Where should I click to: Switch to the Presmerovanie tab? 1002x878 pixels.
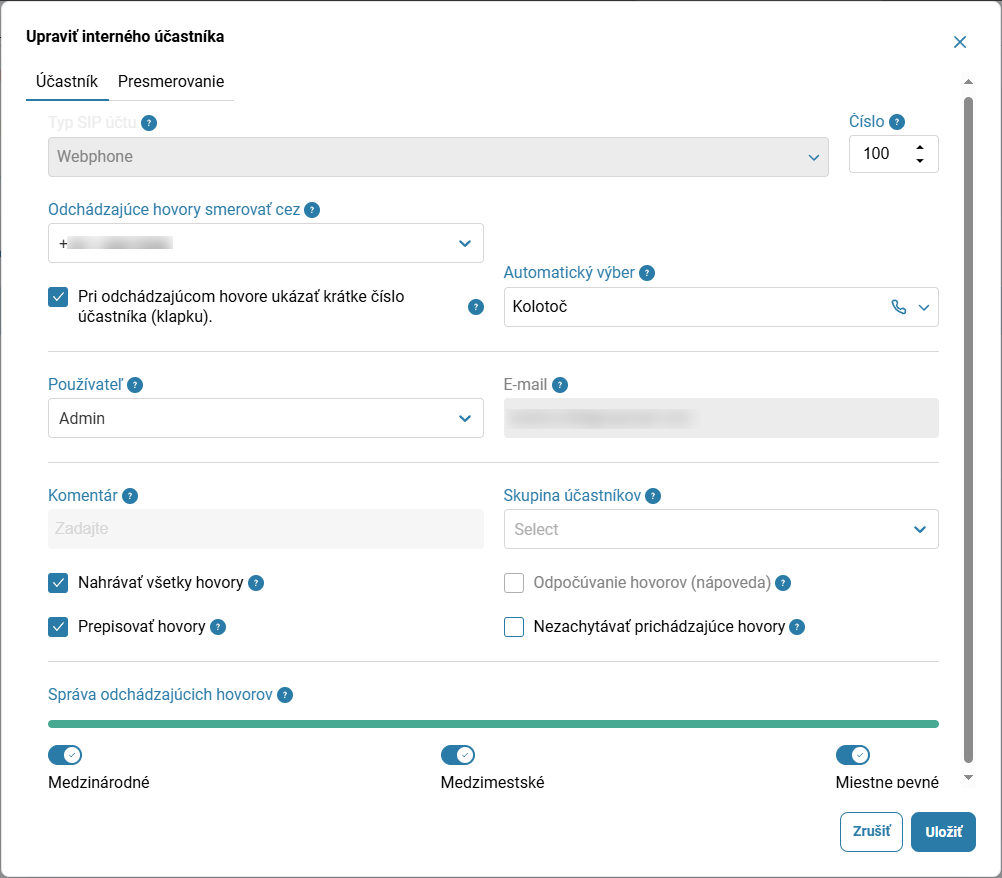pyautogui.click(x=171, y=82)
